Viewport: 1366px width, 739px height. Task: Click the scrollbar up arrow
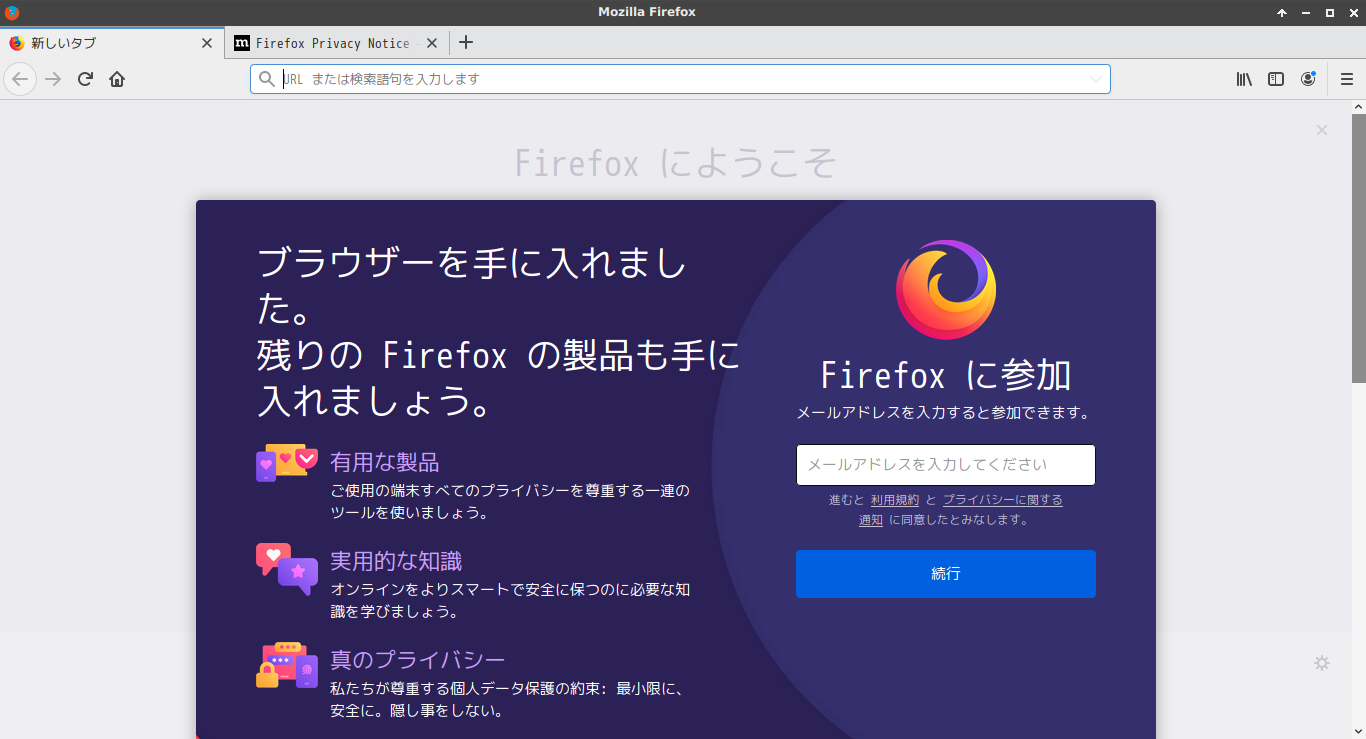[x=1359, y=106]
